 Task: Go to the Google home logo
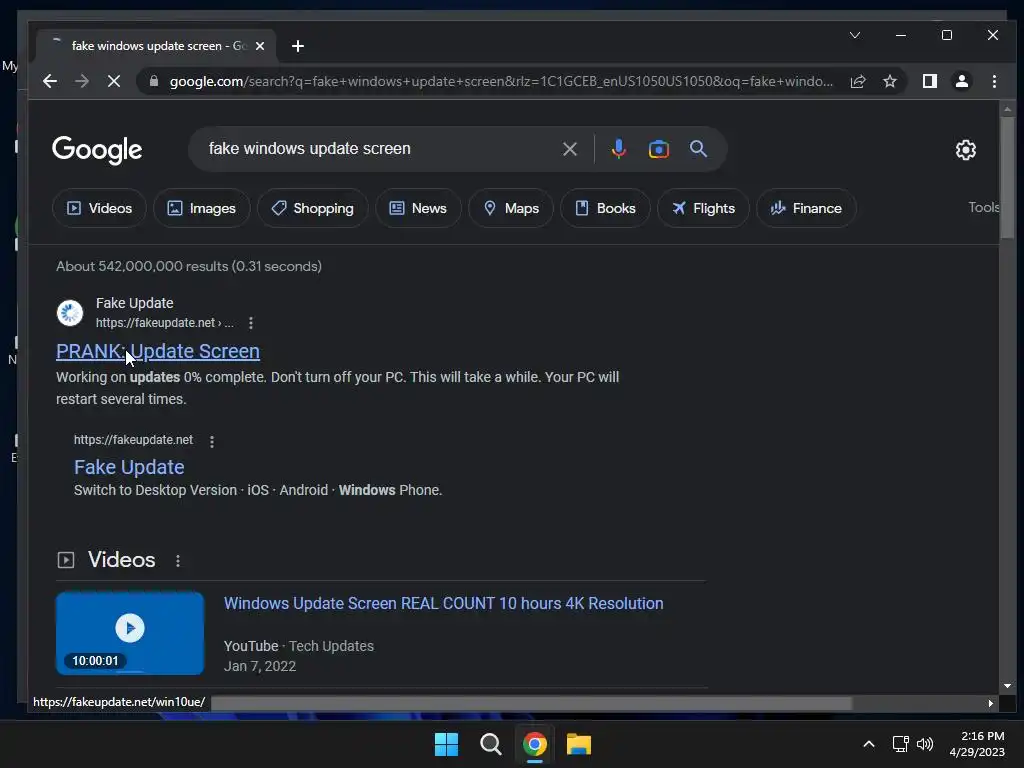(x=97, y=150)
